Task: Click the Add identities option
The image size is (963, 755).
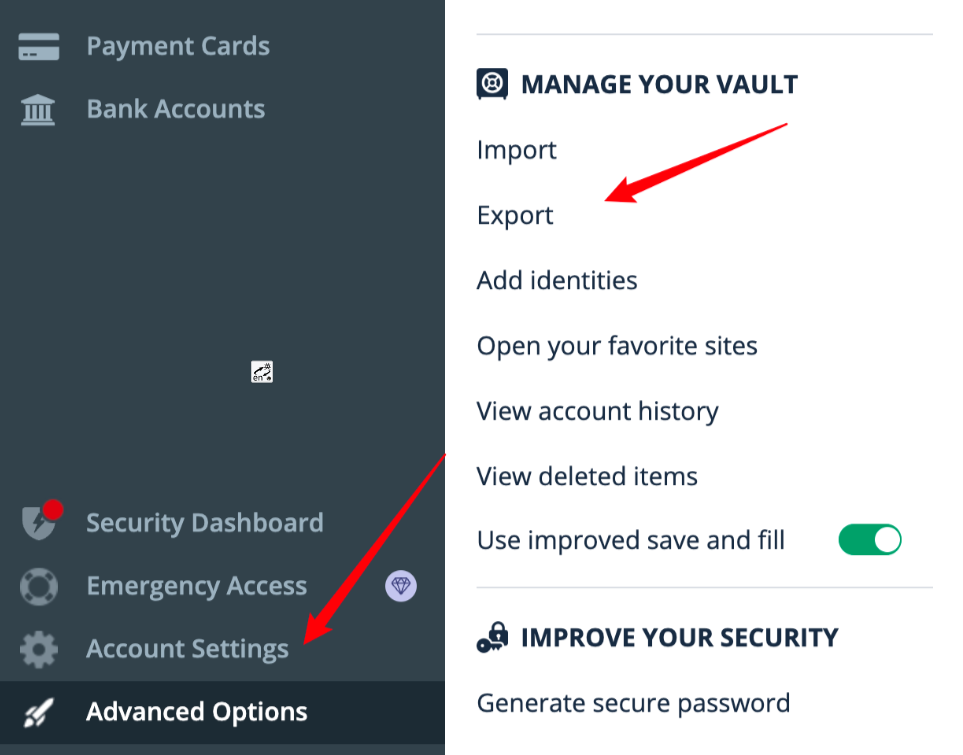Action: click(x=557, y=280)
